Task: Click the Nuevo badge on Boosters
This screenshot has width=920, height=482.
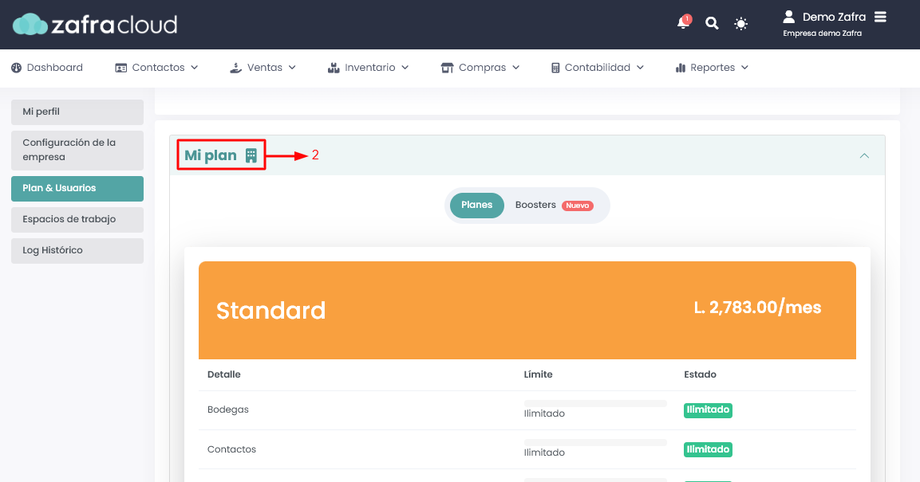Action: [577, 205]
